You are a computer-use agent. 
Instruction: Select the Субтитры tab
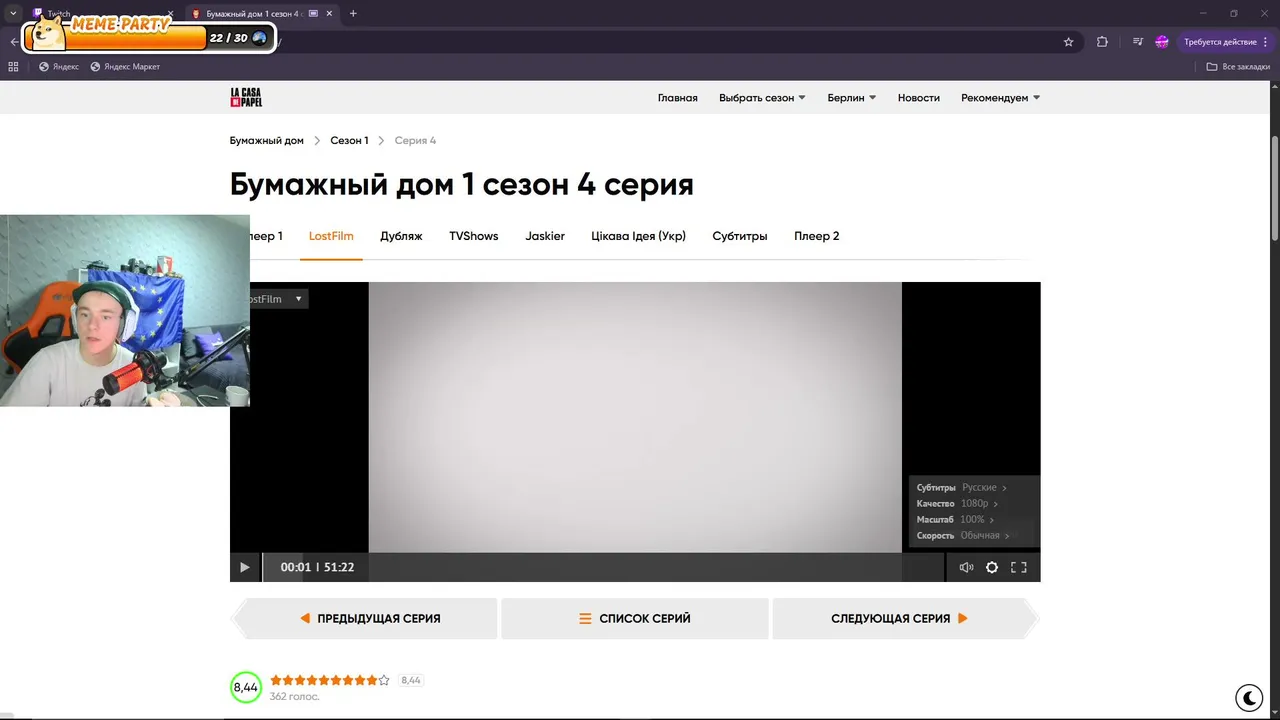(740, 236)
